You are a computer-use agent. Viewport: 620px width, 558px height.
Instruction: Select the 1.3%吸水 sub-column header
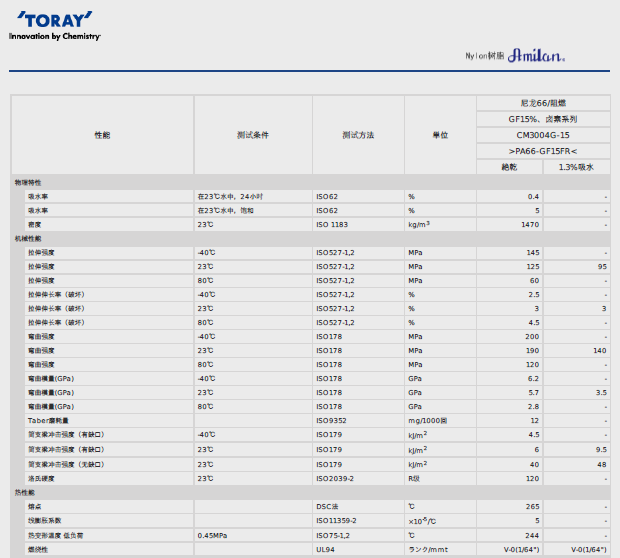(576, 167)
